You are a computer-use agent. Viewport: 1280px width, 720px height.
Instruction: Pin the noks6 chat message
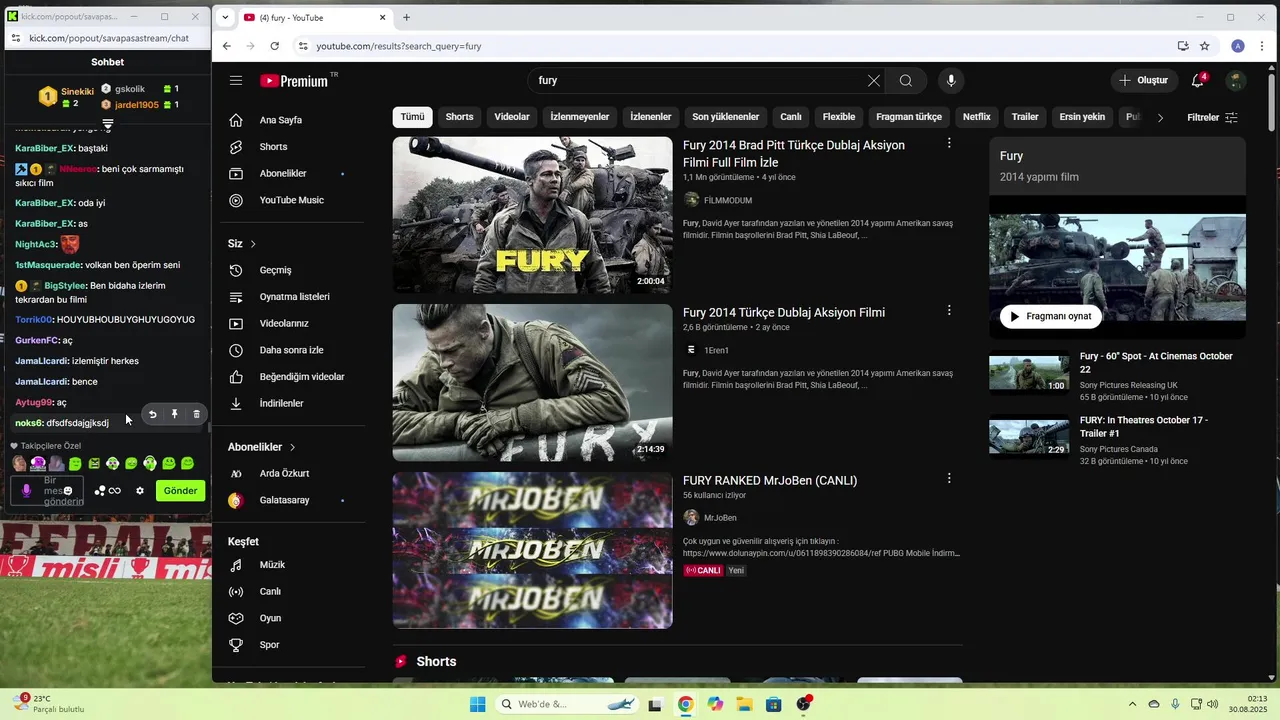pos(175,414)
